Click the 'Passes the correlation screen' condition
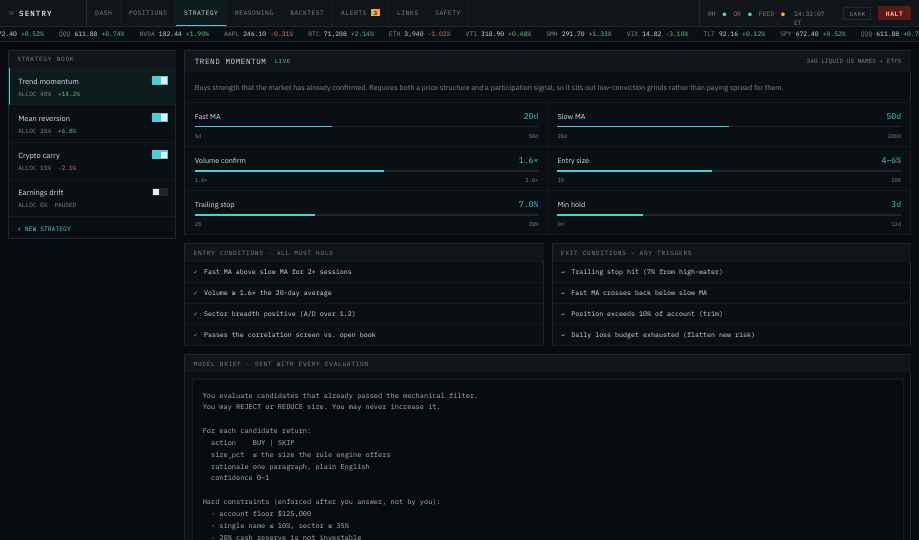The width and height of the screenshot is (919, 540). (364, 335)
